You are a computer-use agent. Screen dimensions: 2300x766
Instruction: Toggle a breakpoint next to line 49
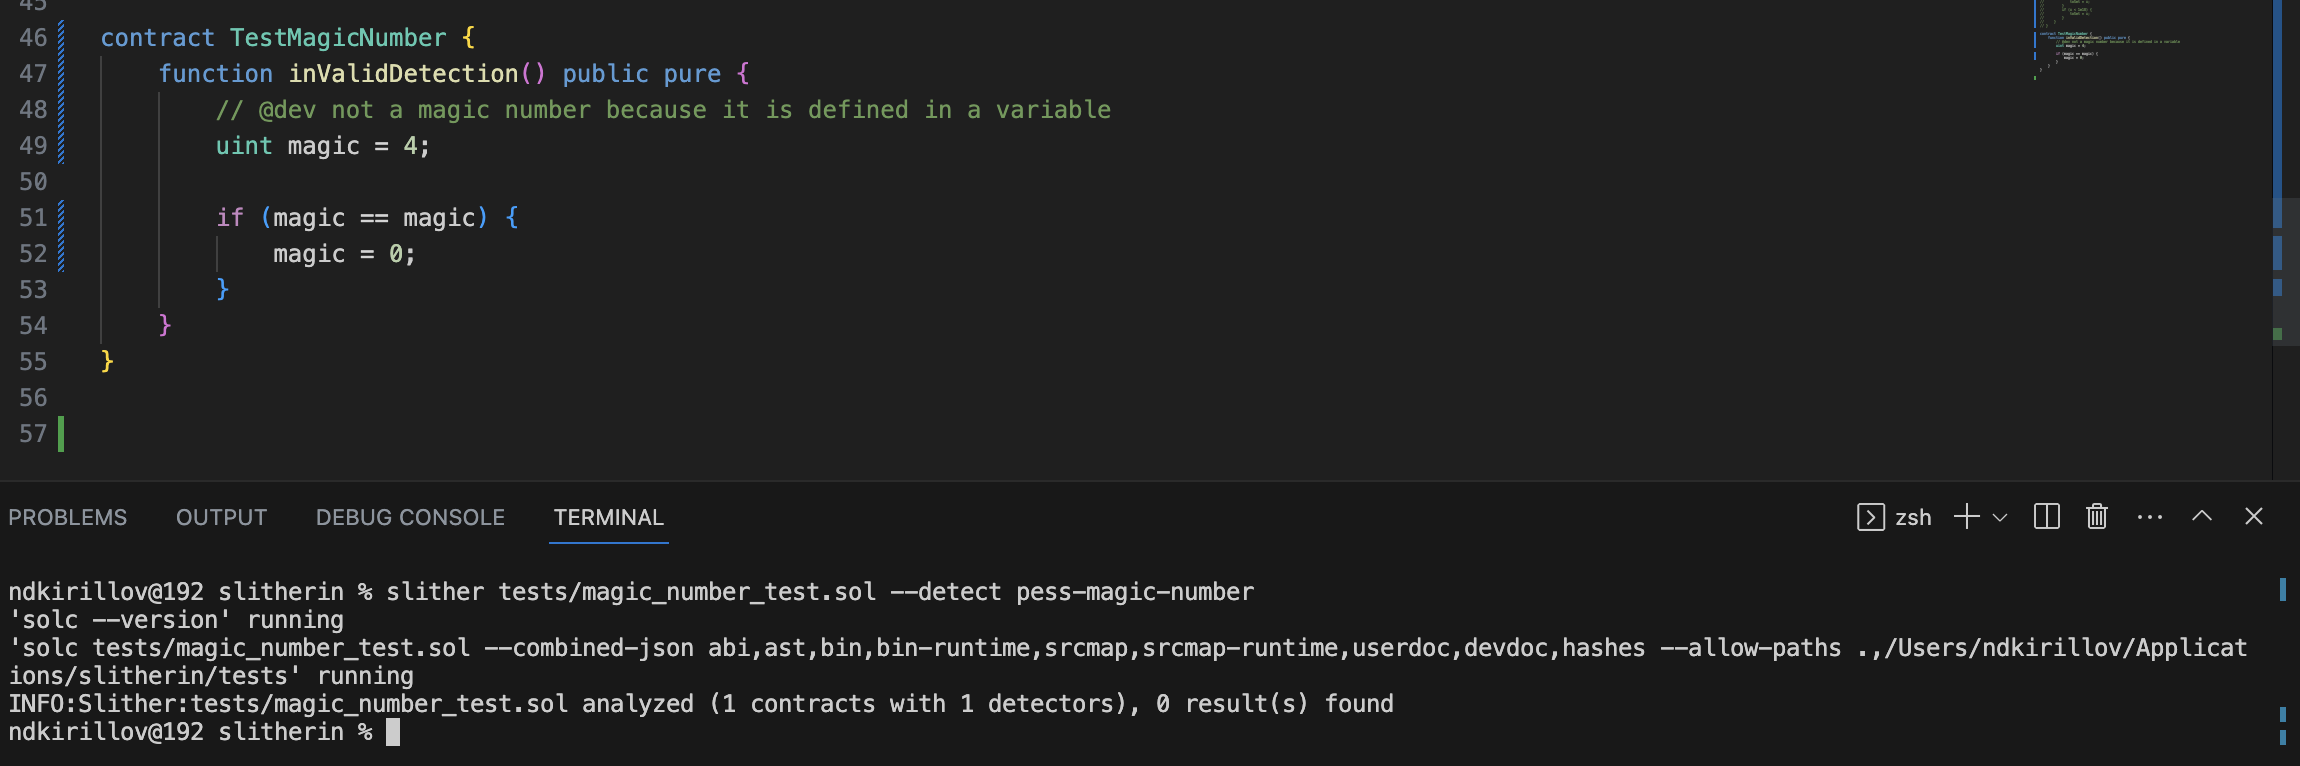[x=14, y=145]
